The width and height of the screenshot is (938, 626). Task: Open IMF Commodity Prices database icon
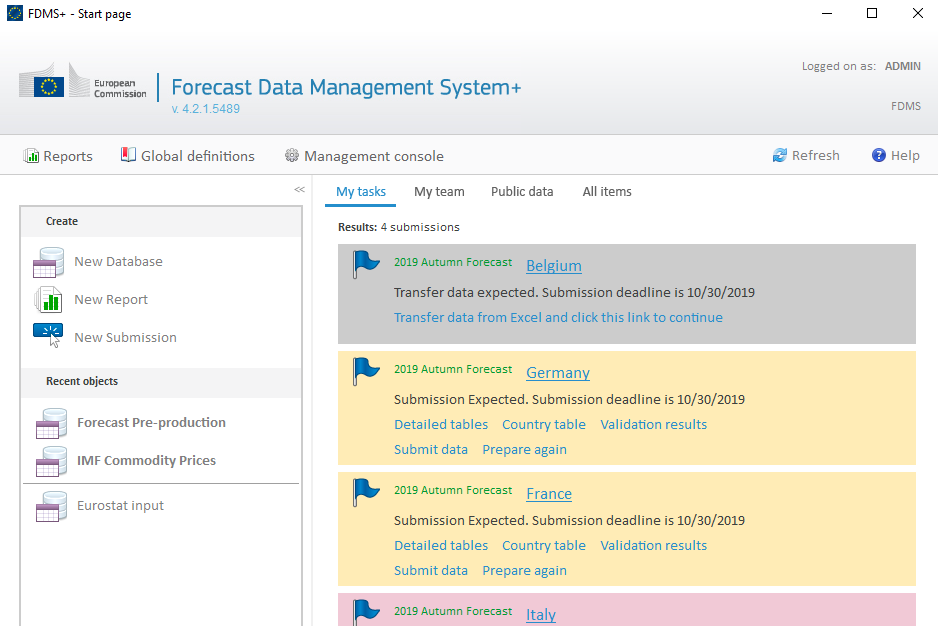[51, 461]
